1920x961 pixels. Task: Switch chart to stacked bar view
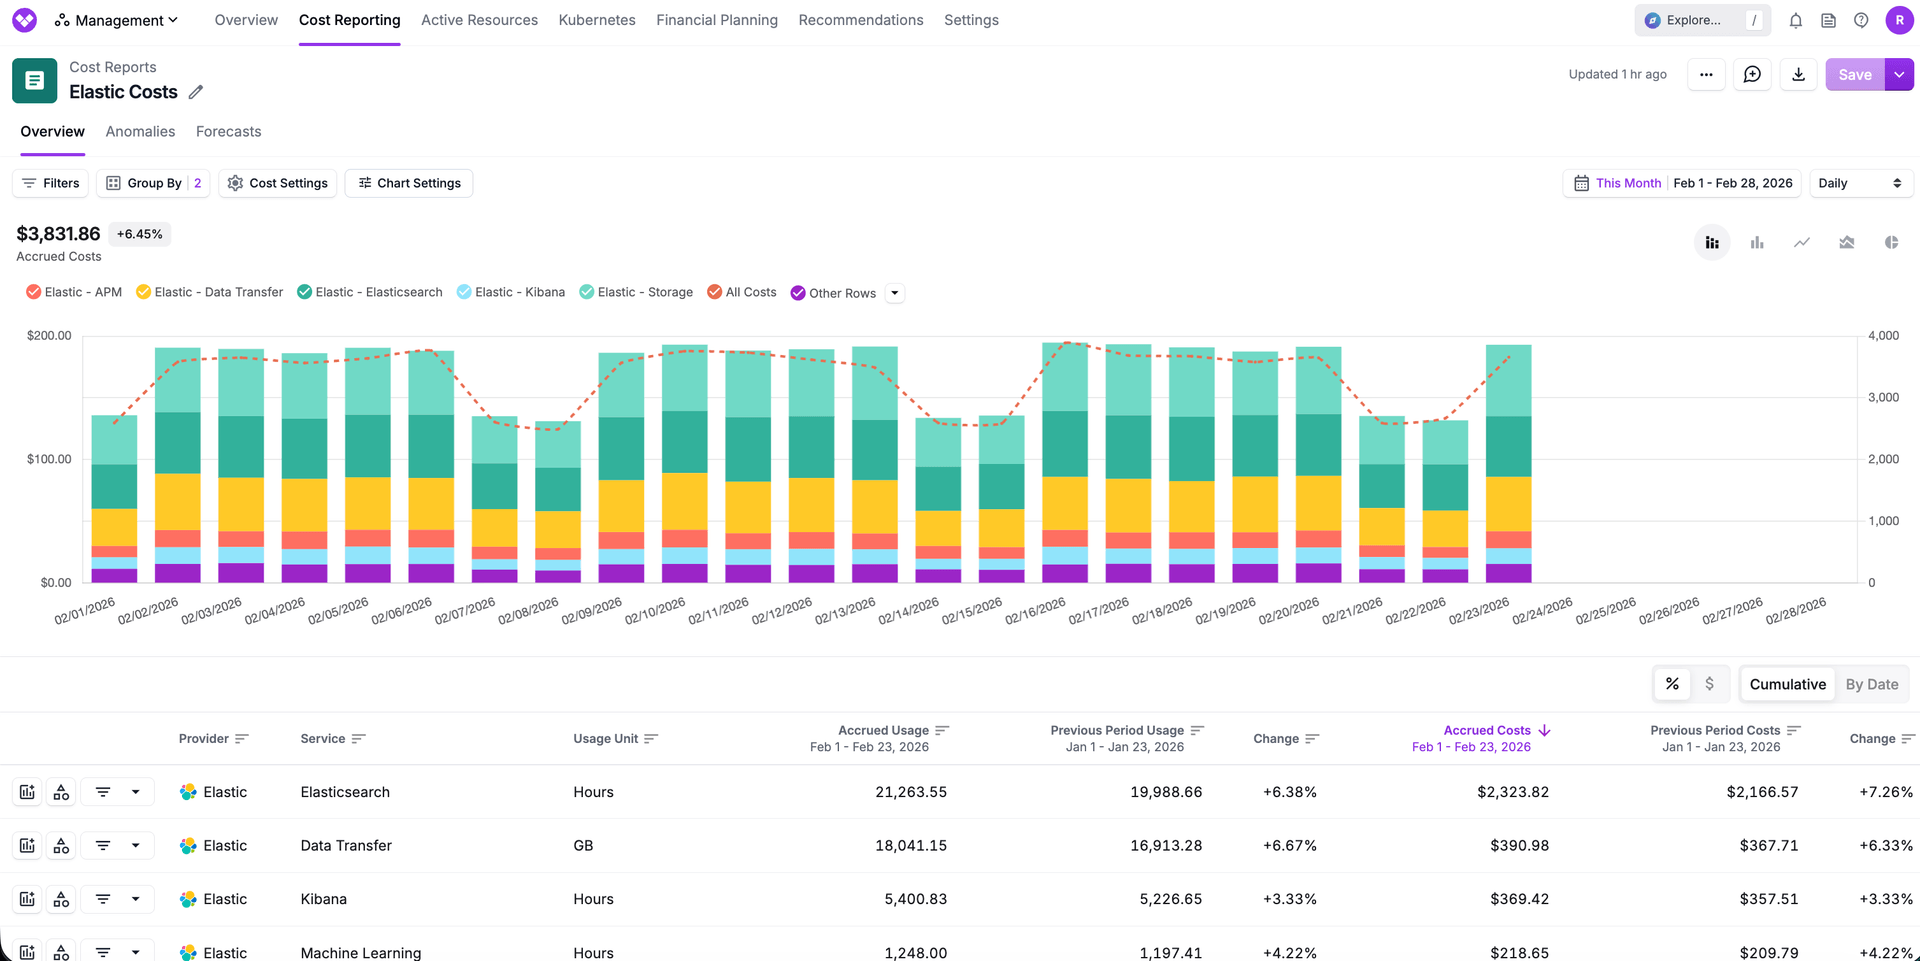[x=1712, y=242]
